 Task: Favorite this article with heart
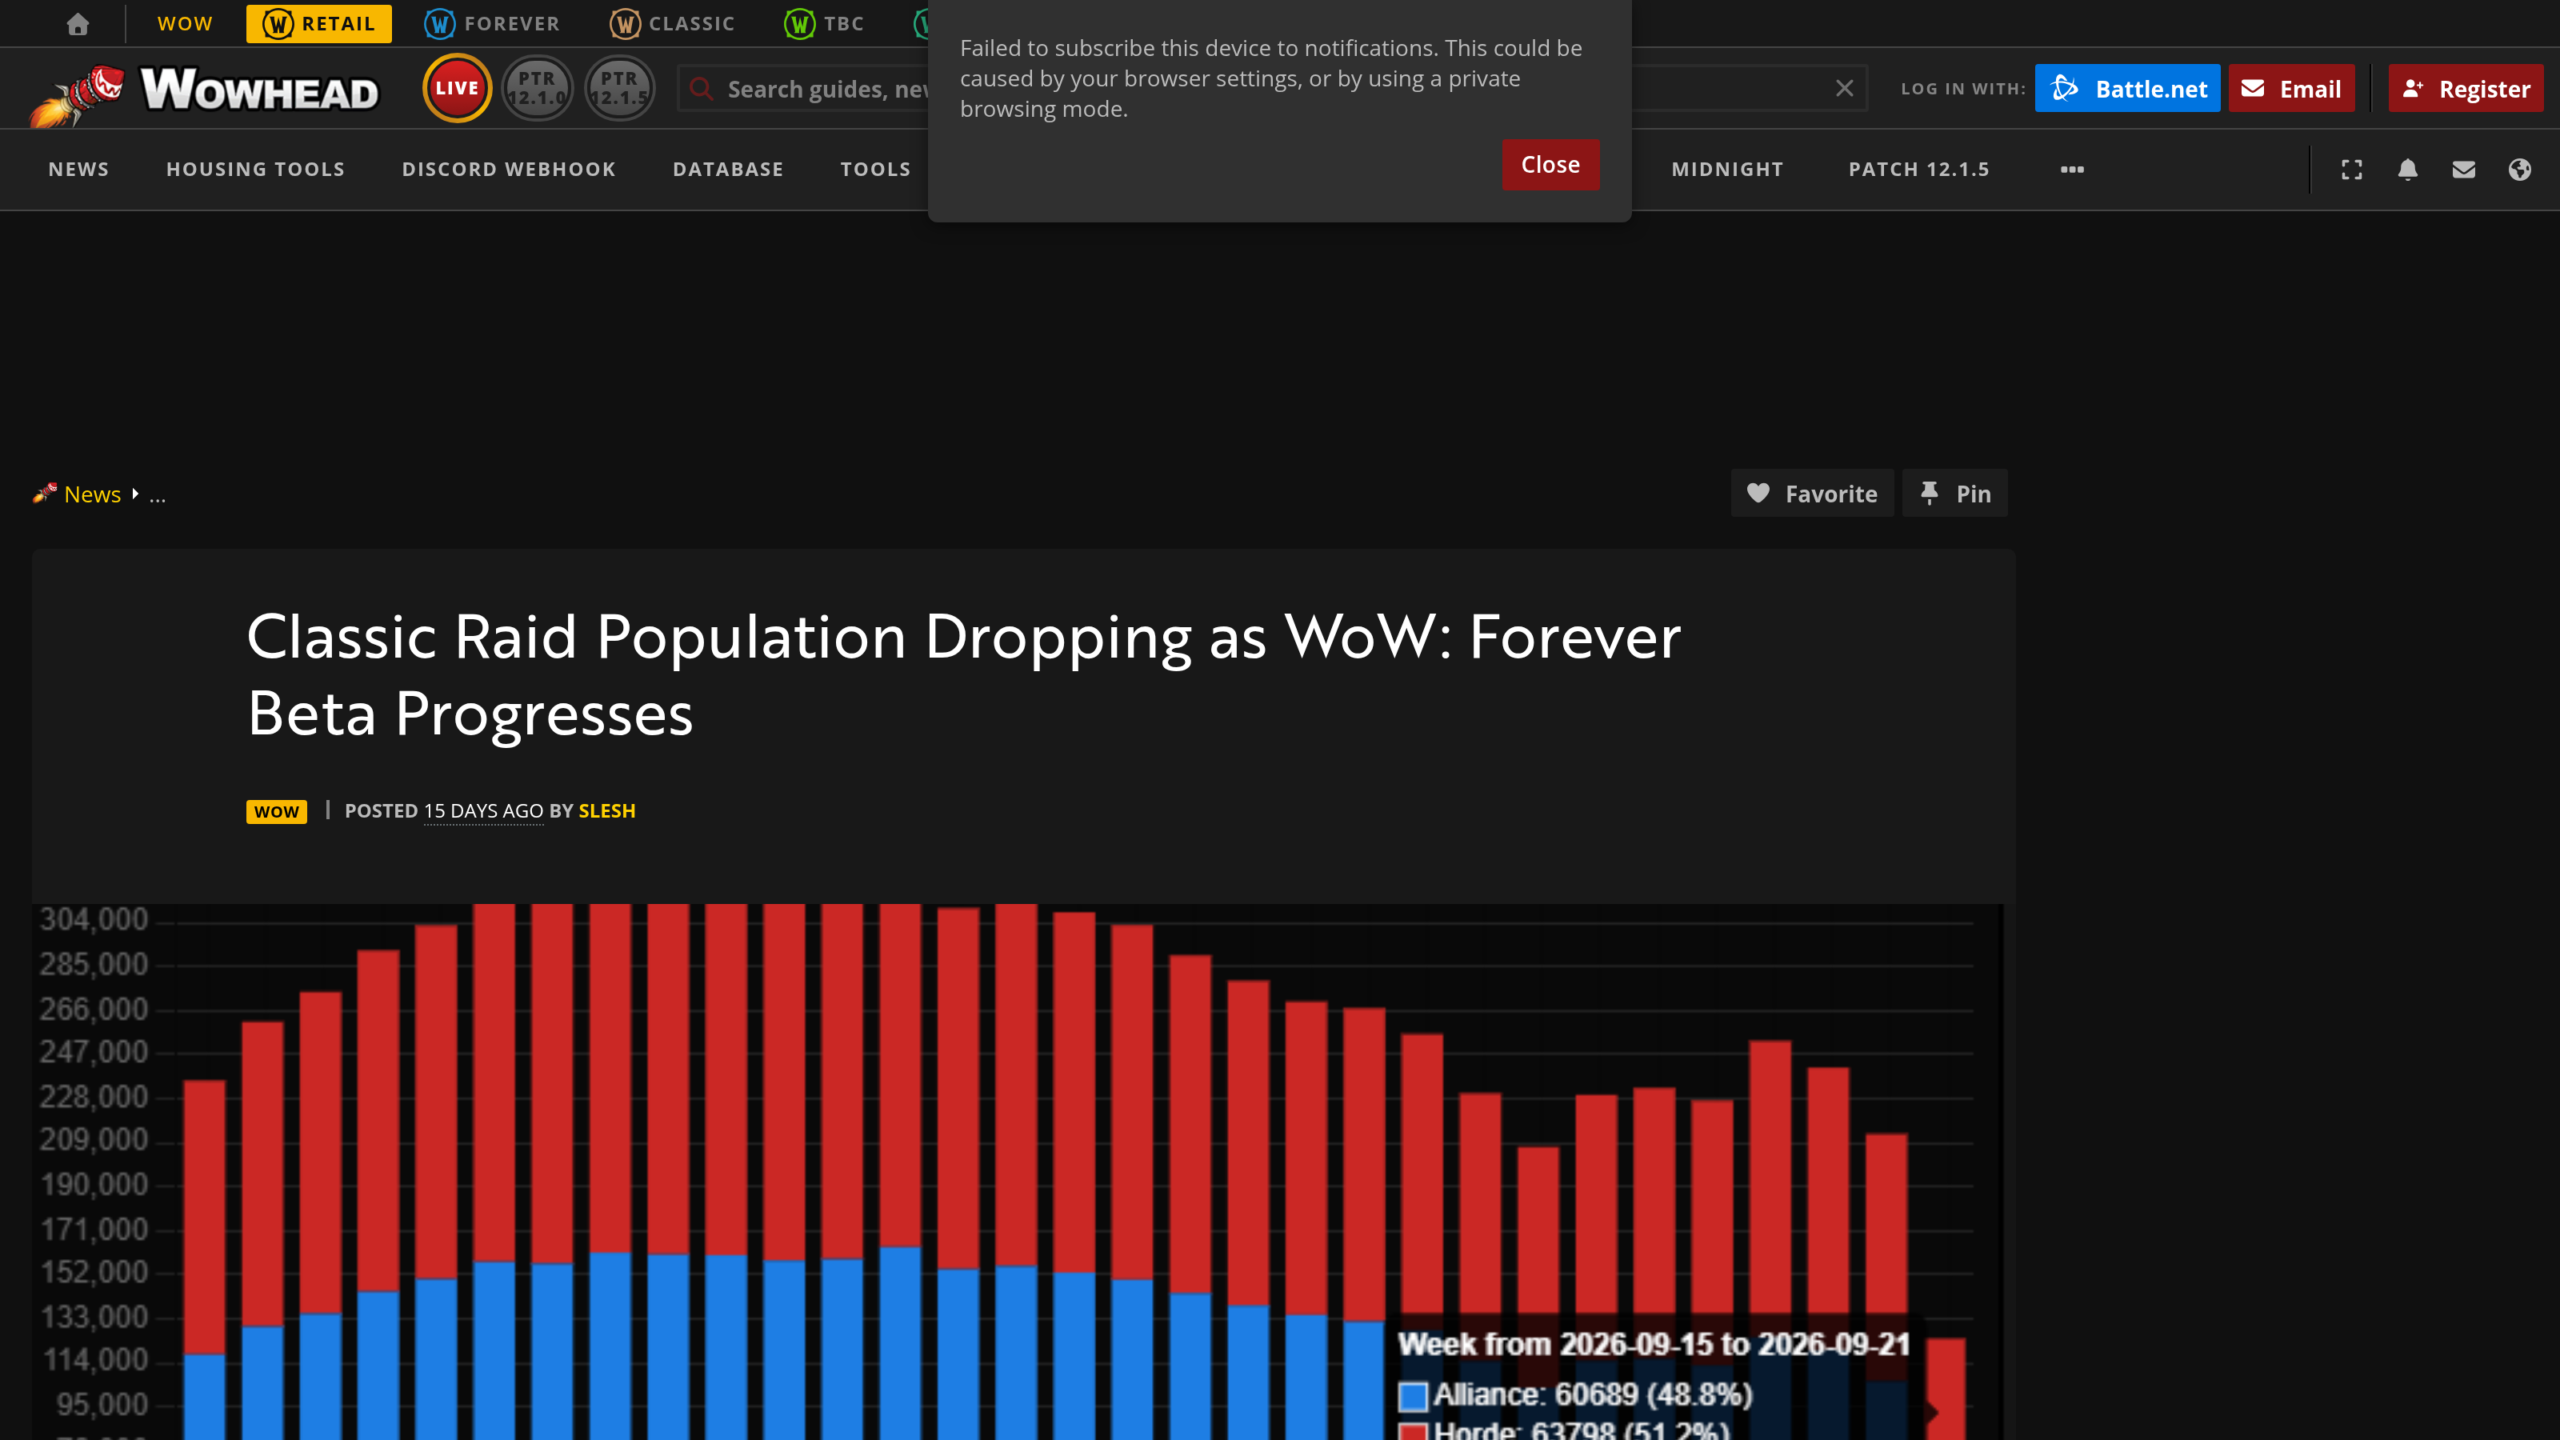1812,493
